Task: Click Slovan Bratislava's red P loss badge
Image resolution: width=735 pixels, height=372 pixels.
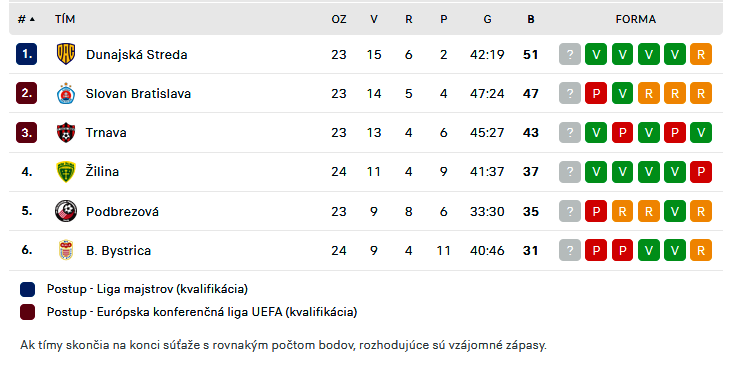Action: click(596, 93)
